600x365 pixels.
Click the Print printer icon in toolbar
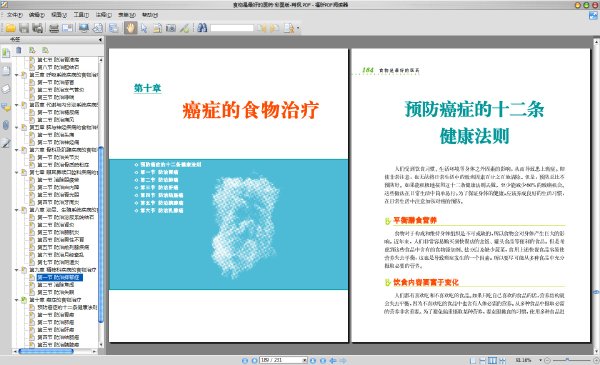(54, 28)
